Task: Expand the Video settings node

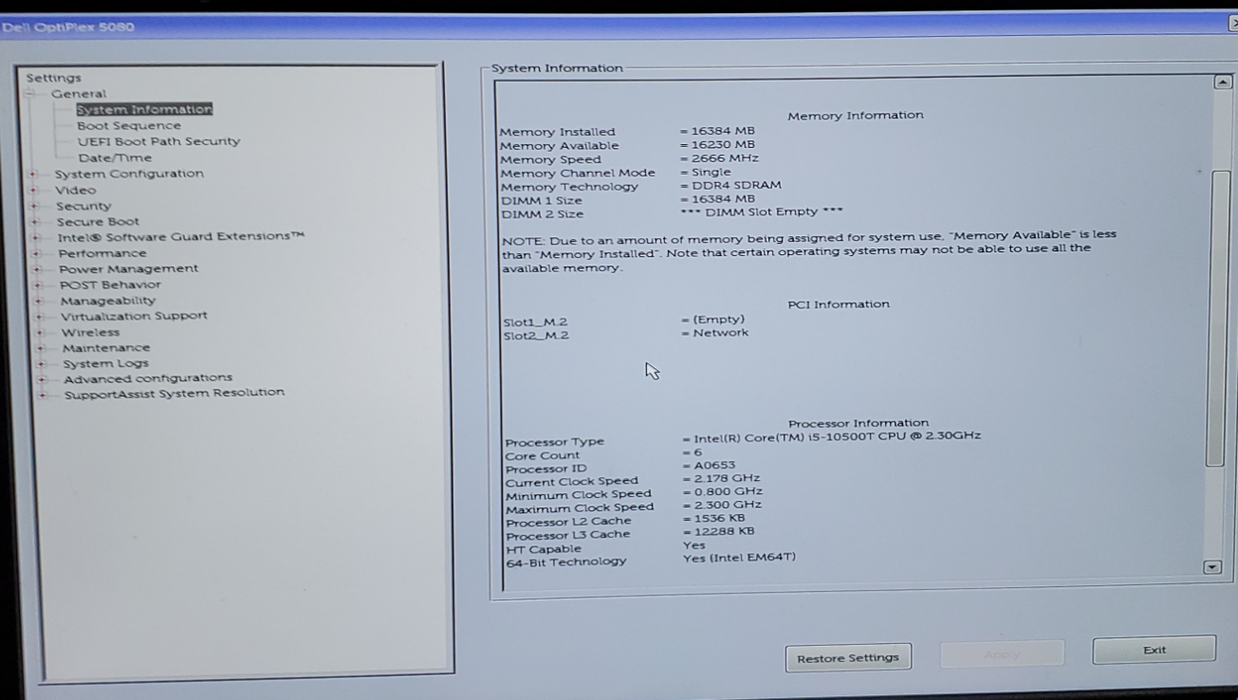Action: click(34, 190)
